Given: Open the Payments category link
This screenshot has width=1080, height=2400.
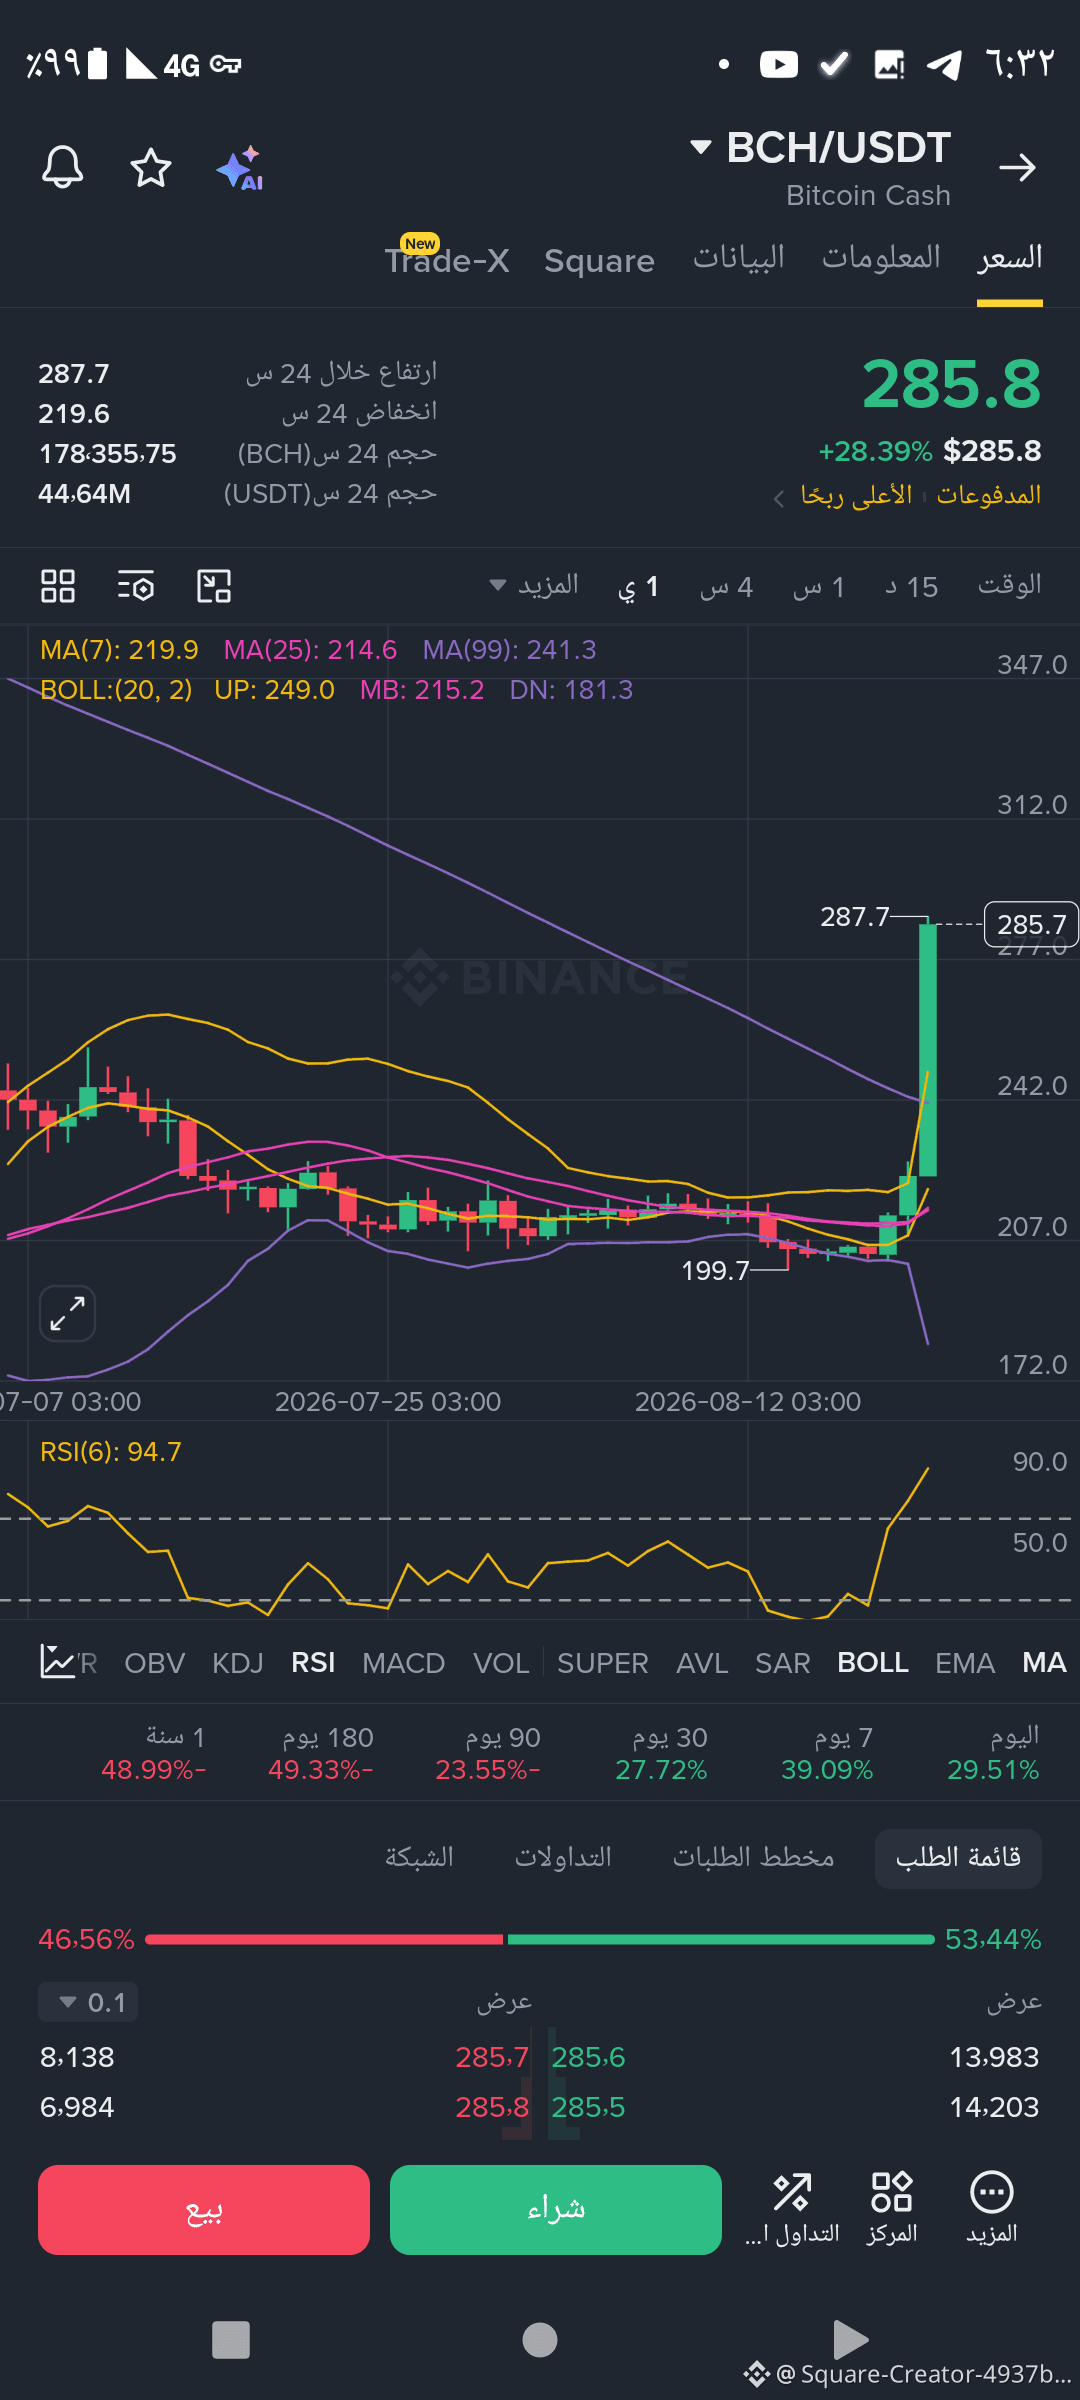Looking at the screenshot, I should pyautogui.click(x=989, y=495).
